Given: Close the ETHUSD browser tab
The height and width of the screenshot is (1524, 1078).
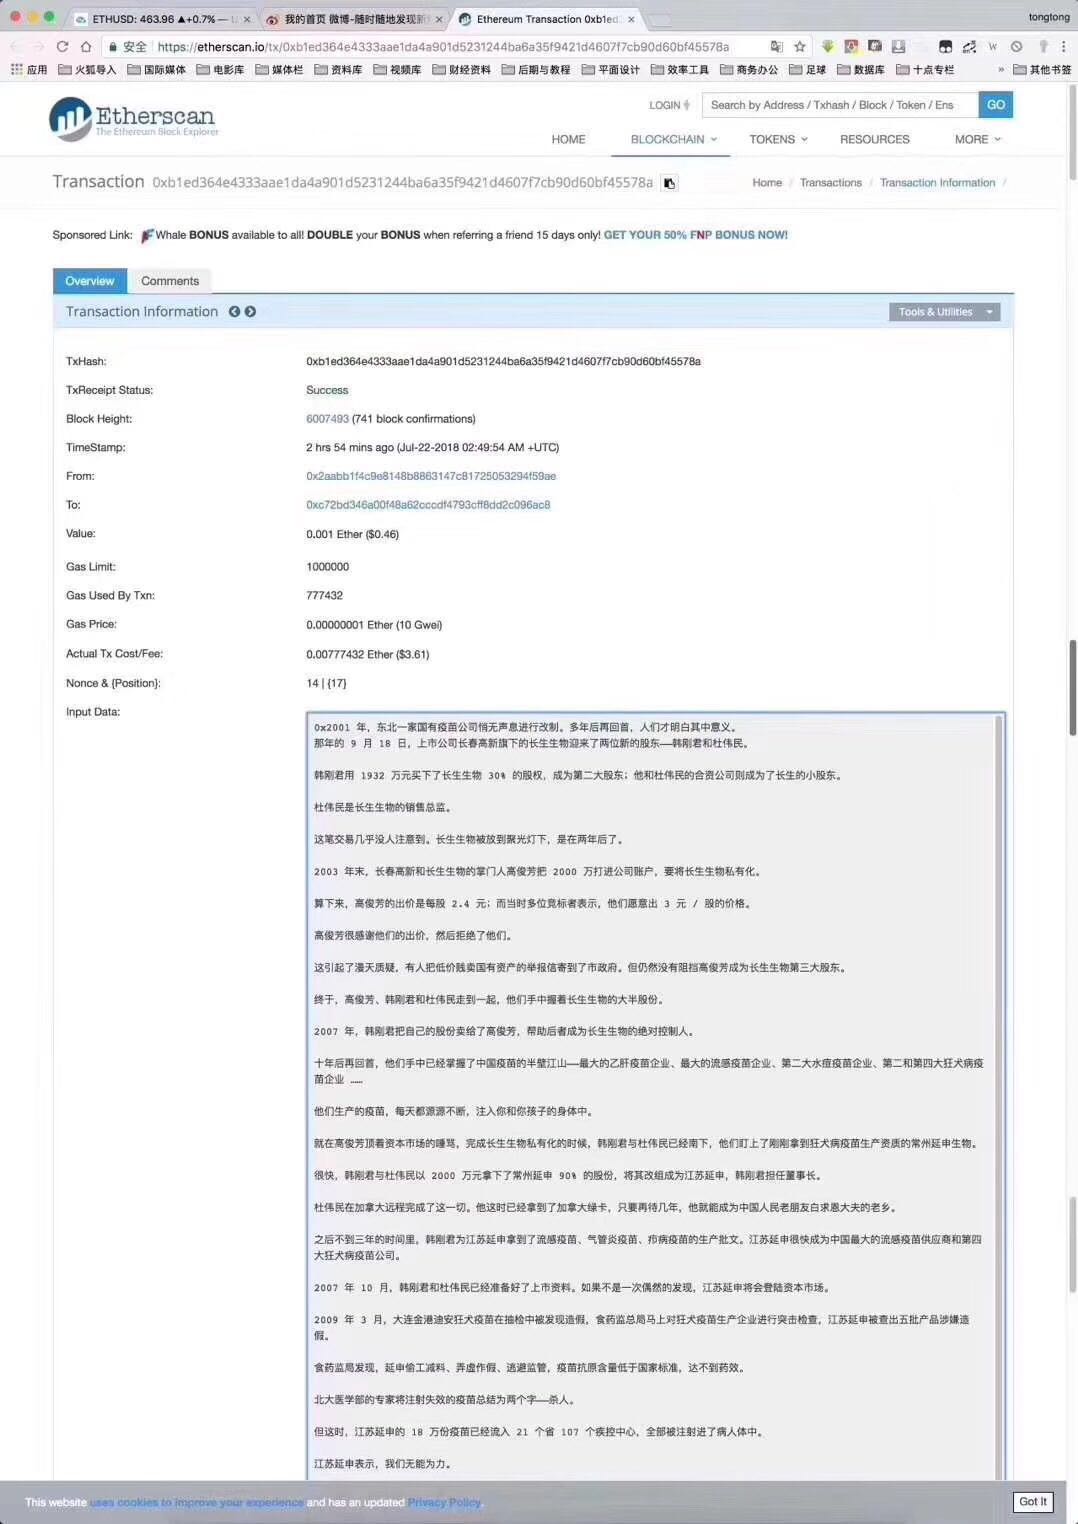Looking at the screenshot, I should tap(247, 19).
